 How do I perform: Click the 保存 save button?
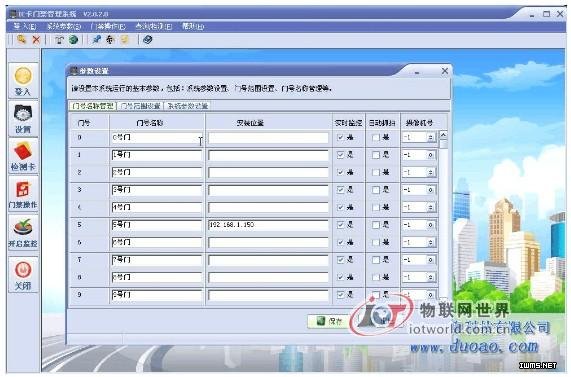point(329,321)
